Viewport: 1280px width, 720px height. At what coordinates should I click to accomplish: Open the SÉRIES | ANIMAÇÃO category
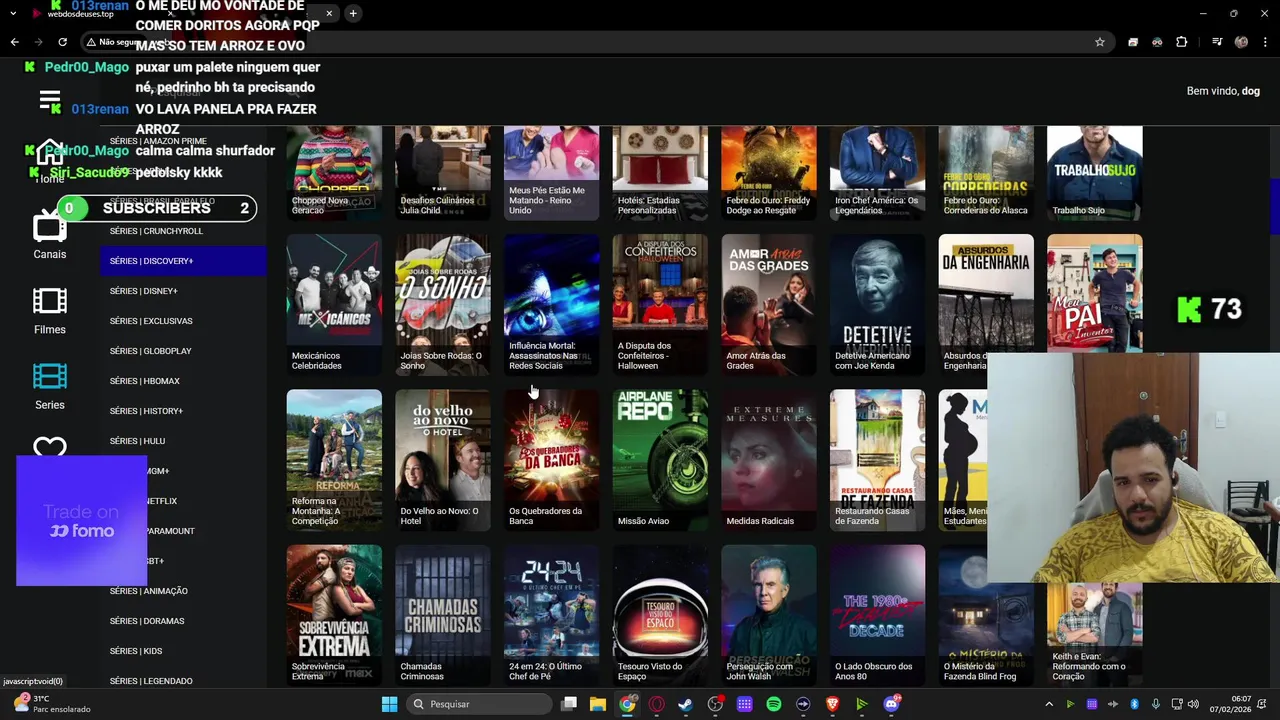[x=183, y=591]
